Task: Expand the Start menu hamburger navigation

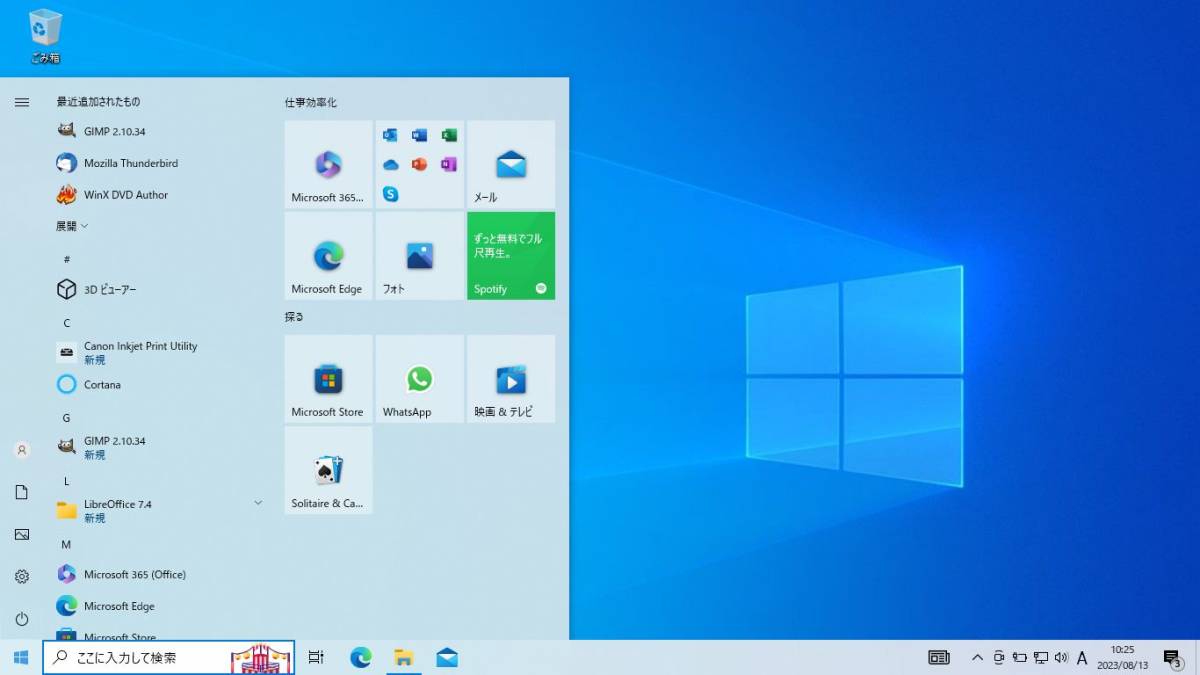Action: click(22, 102)
